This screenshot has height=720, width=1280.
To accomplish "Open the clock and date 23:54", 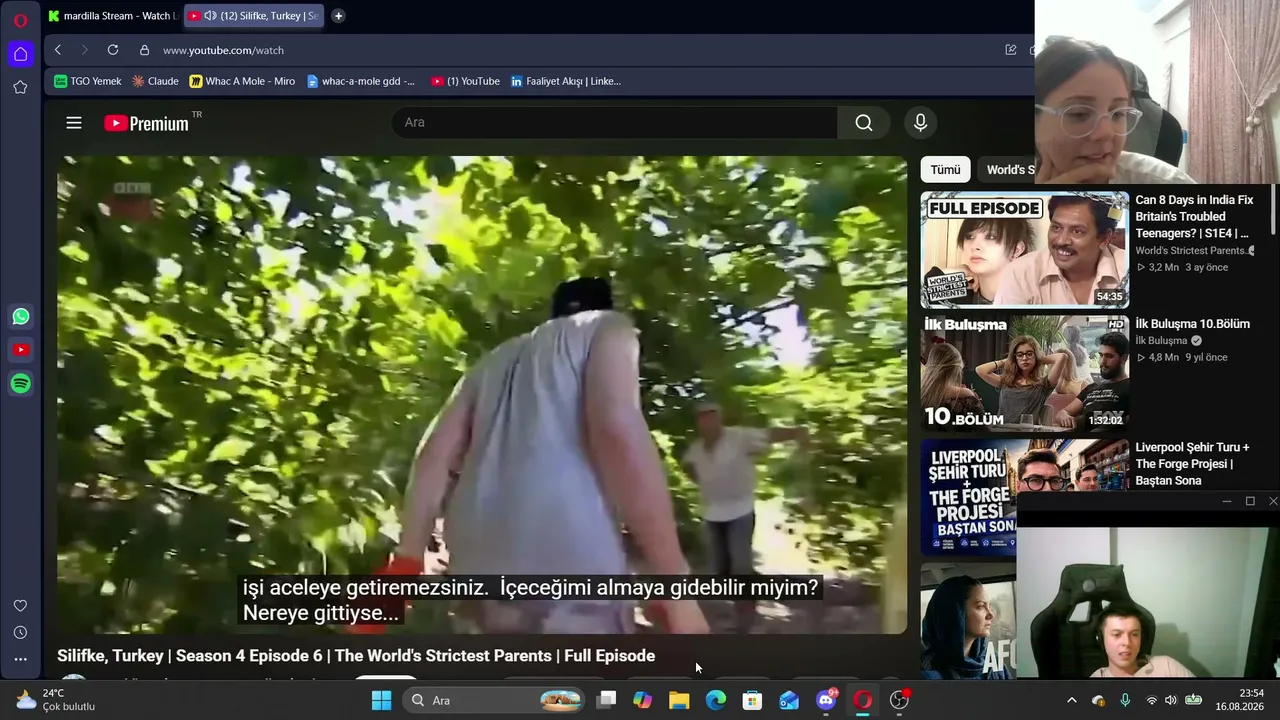I will (x=1240, y=700).
